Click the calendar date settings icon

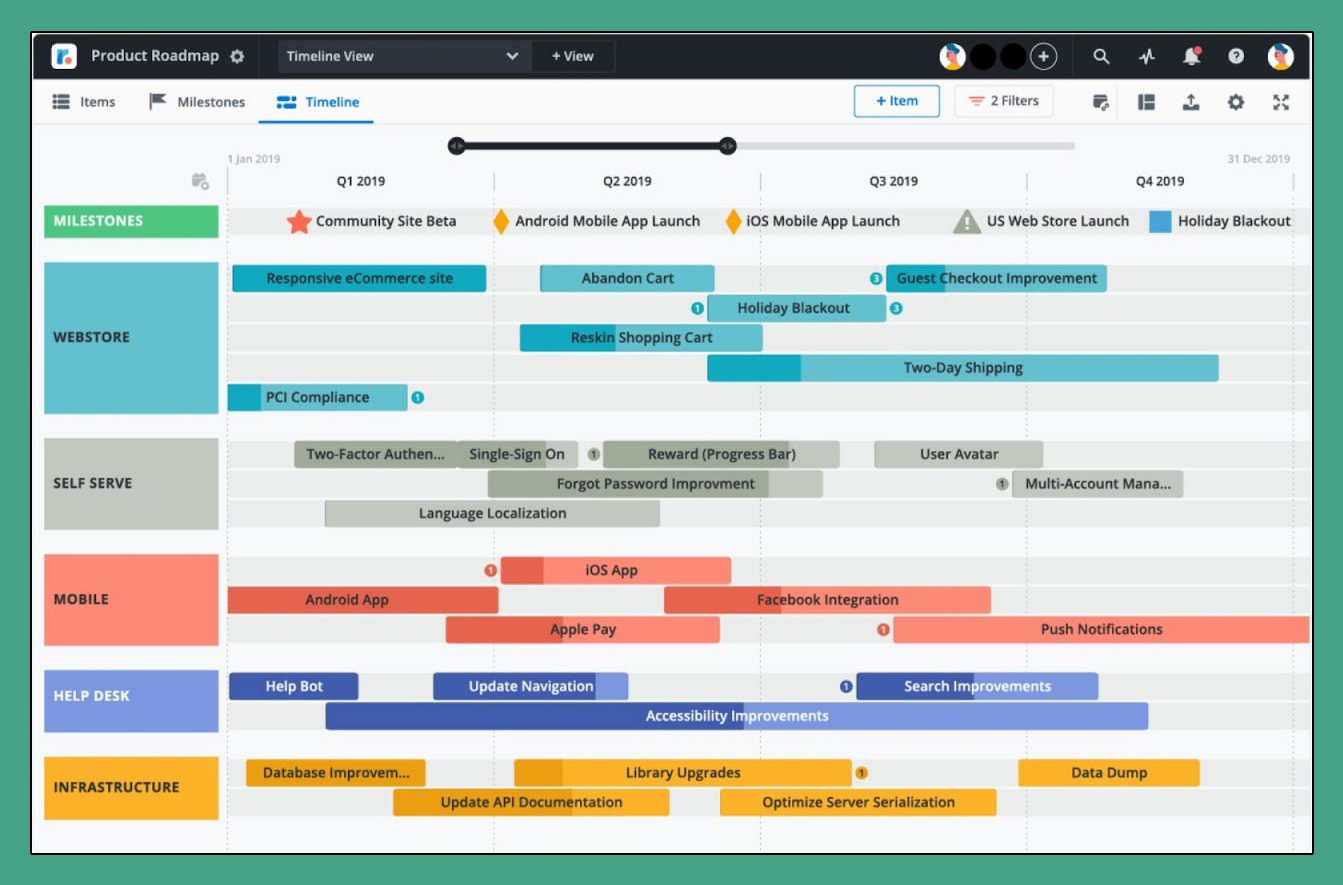[200, 181]
